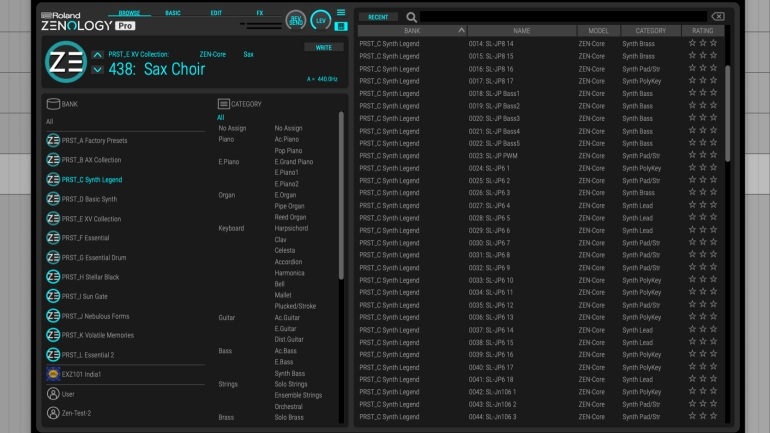Select PRST_A Factory Presets bank icon
Image resolution: width=770 pixels, height=433 pixels.
(53, 140)
